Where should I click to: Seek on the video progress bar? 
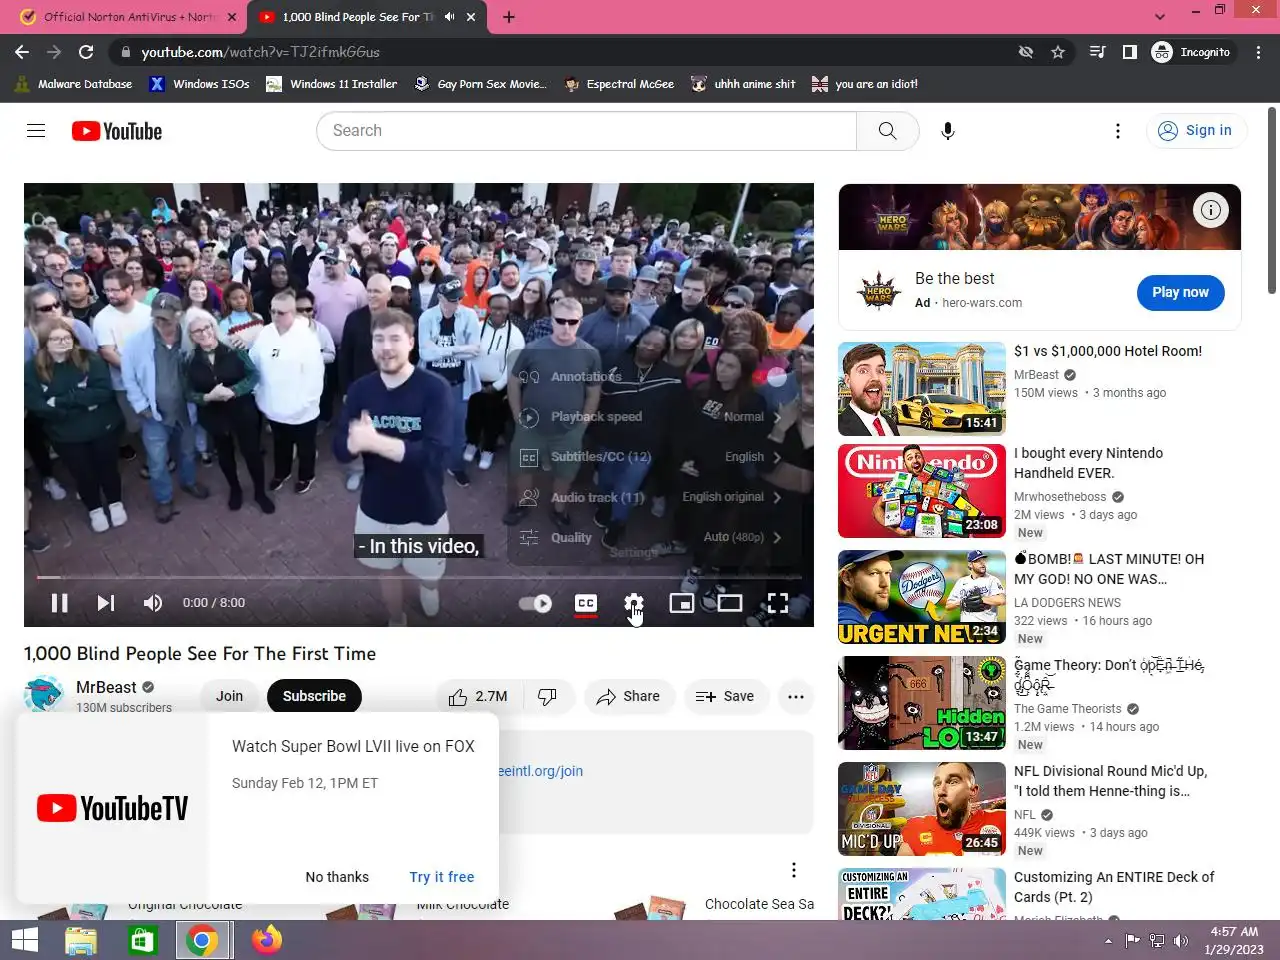(418, 577)
